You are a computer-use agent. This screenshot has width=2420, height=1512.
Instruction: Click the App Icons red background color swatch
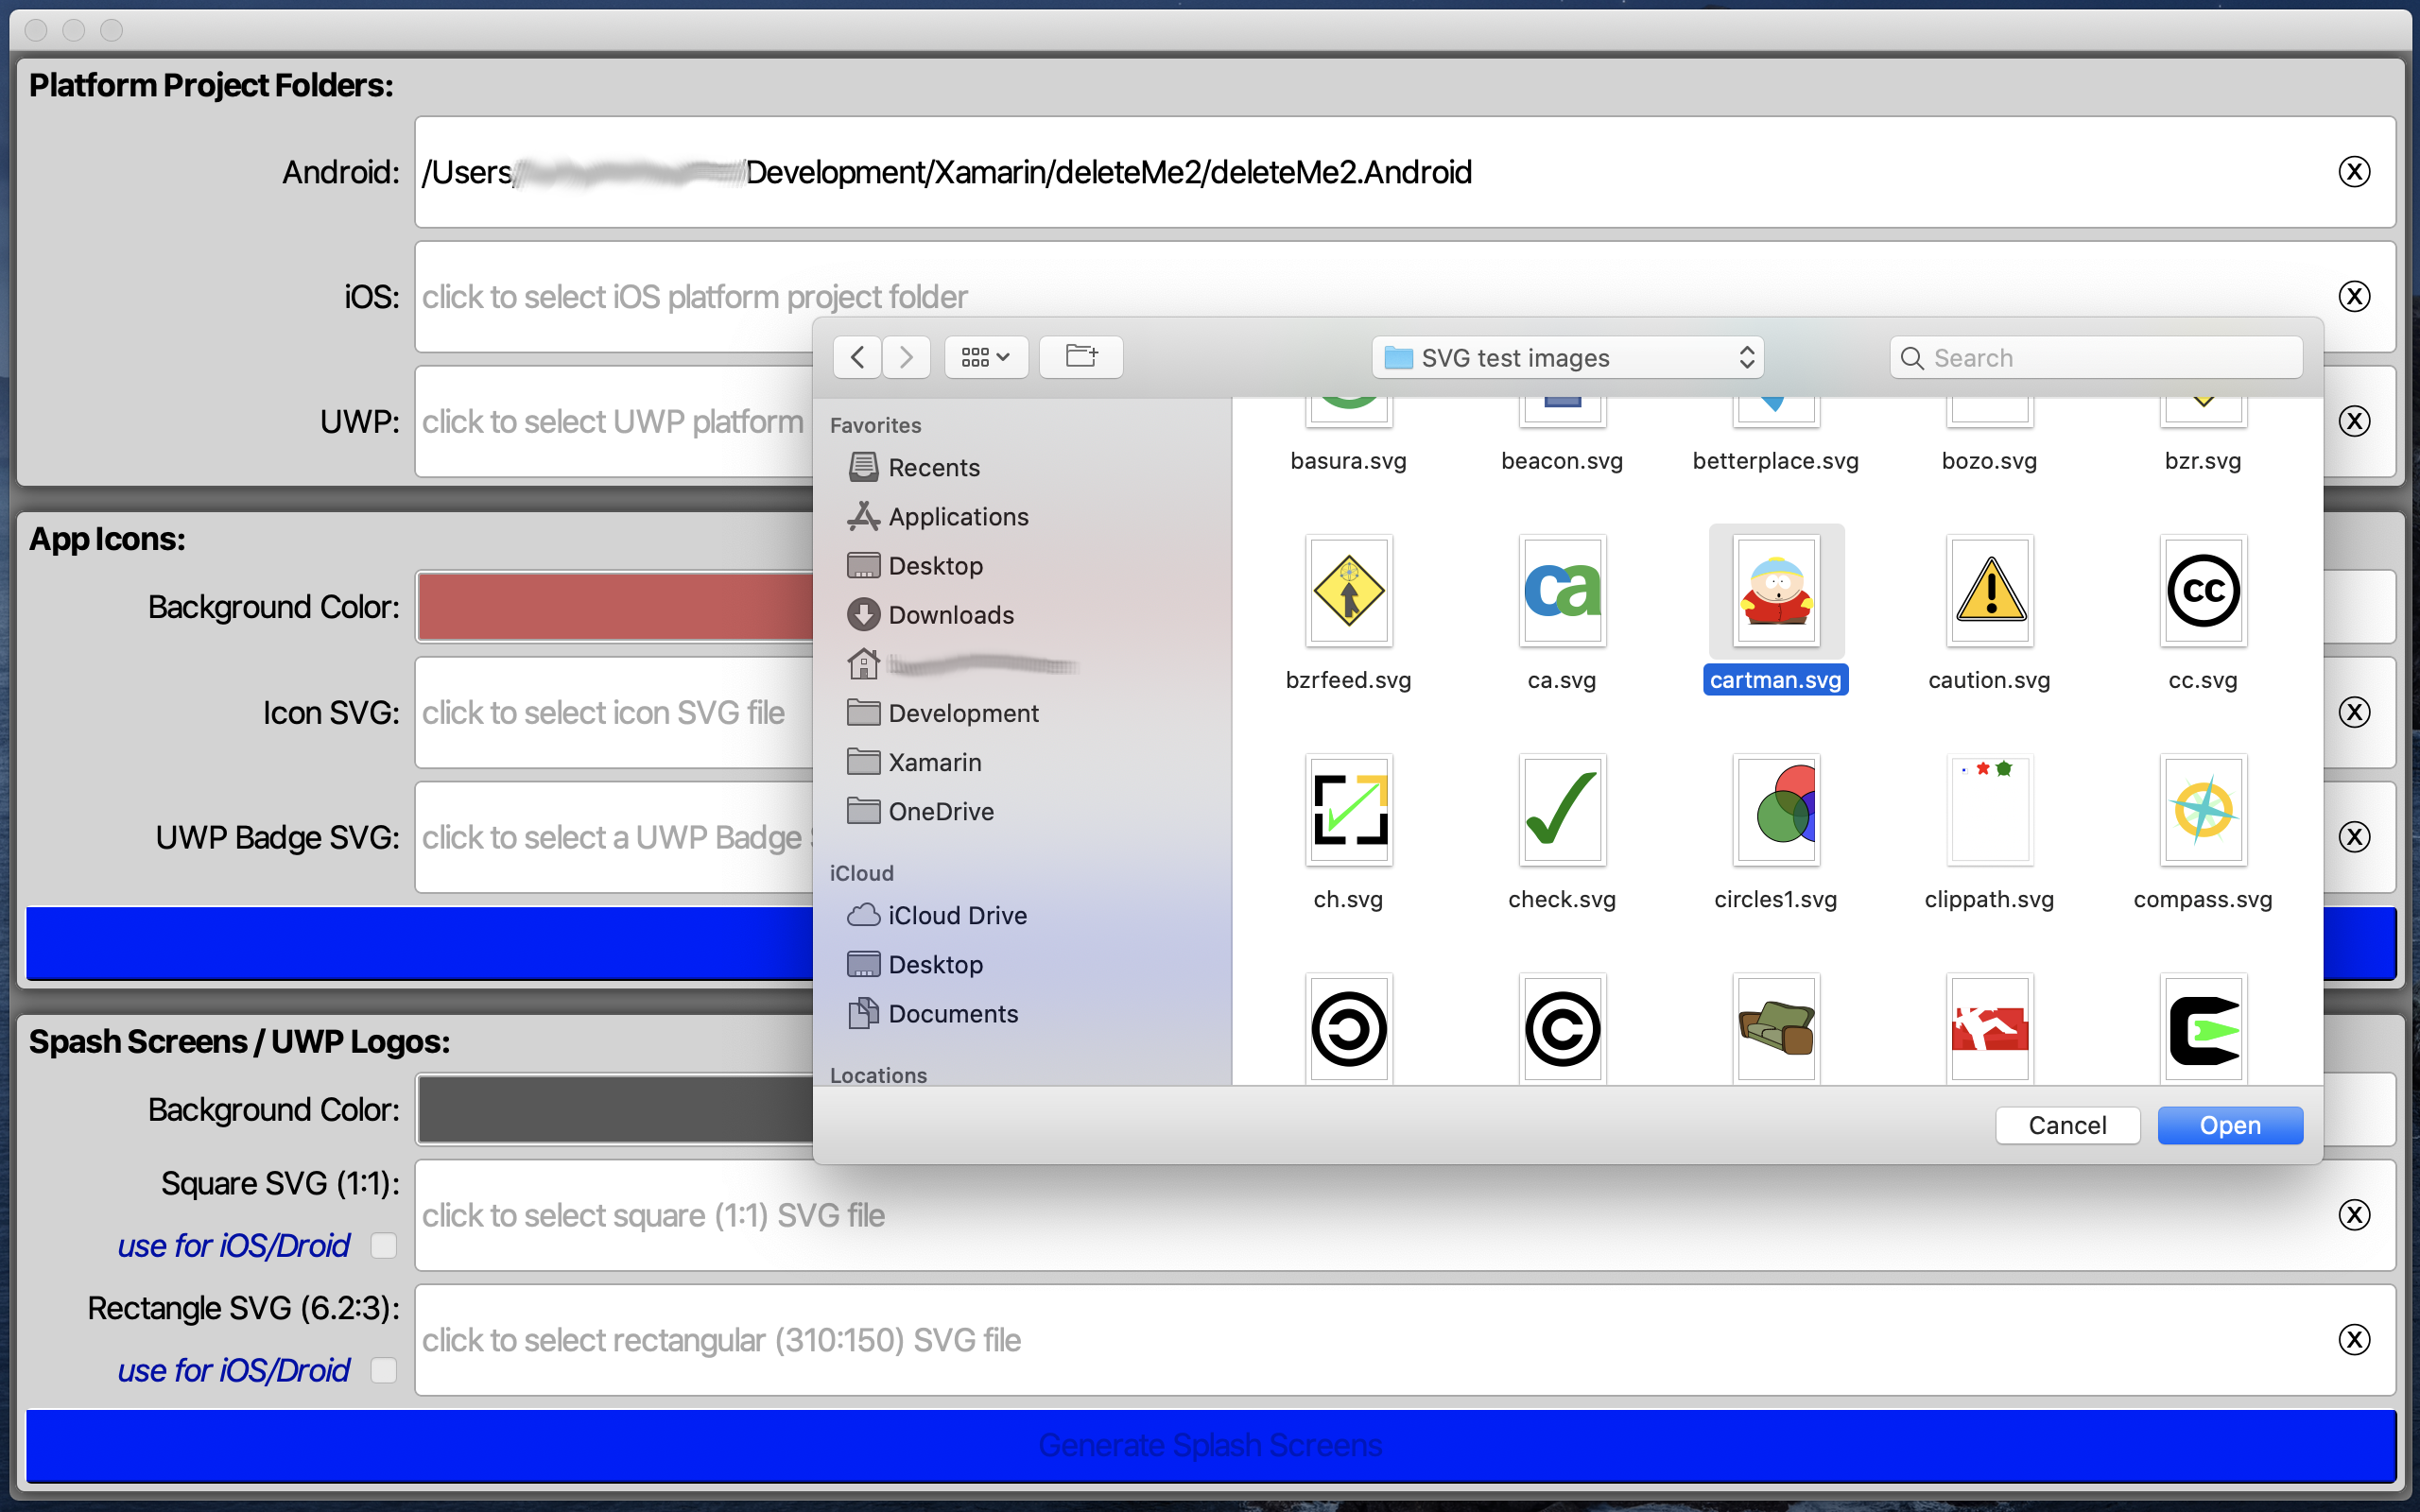click(x=615, y=607)
